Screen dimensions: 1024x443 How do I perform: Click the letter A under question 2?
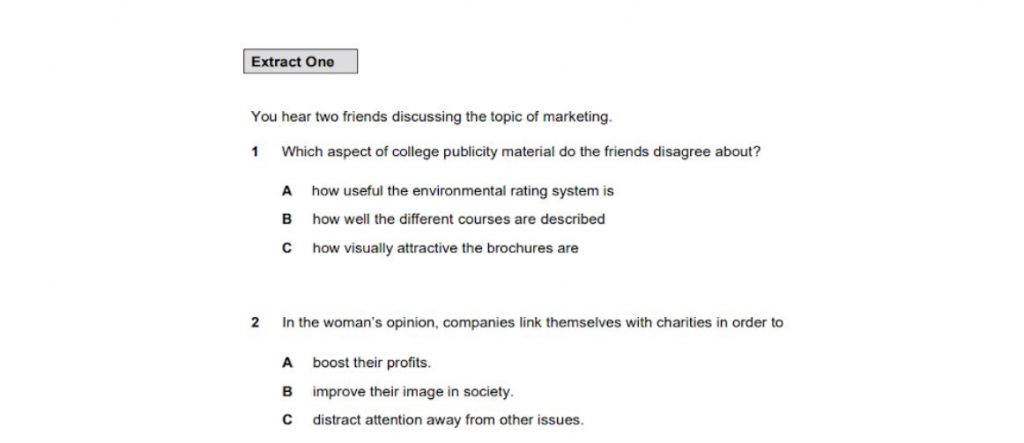click(286, 363)
